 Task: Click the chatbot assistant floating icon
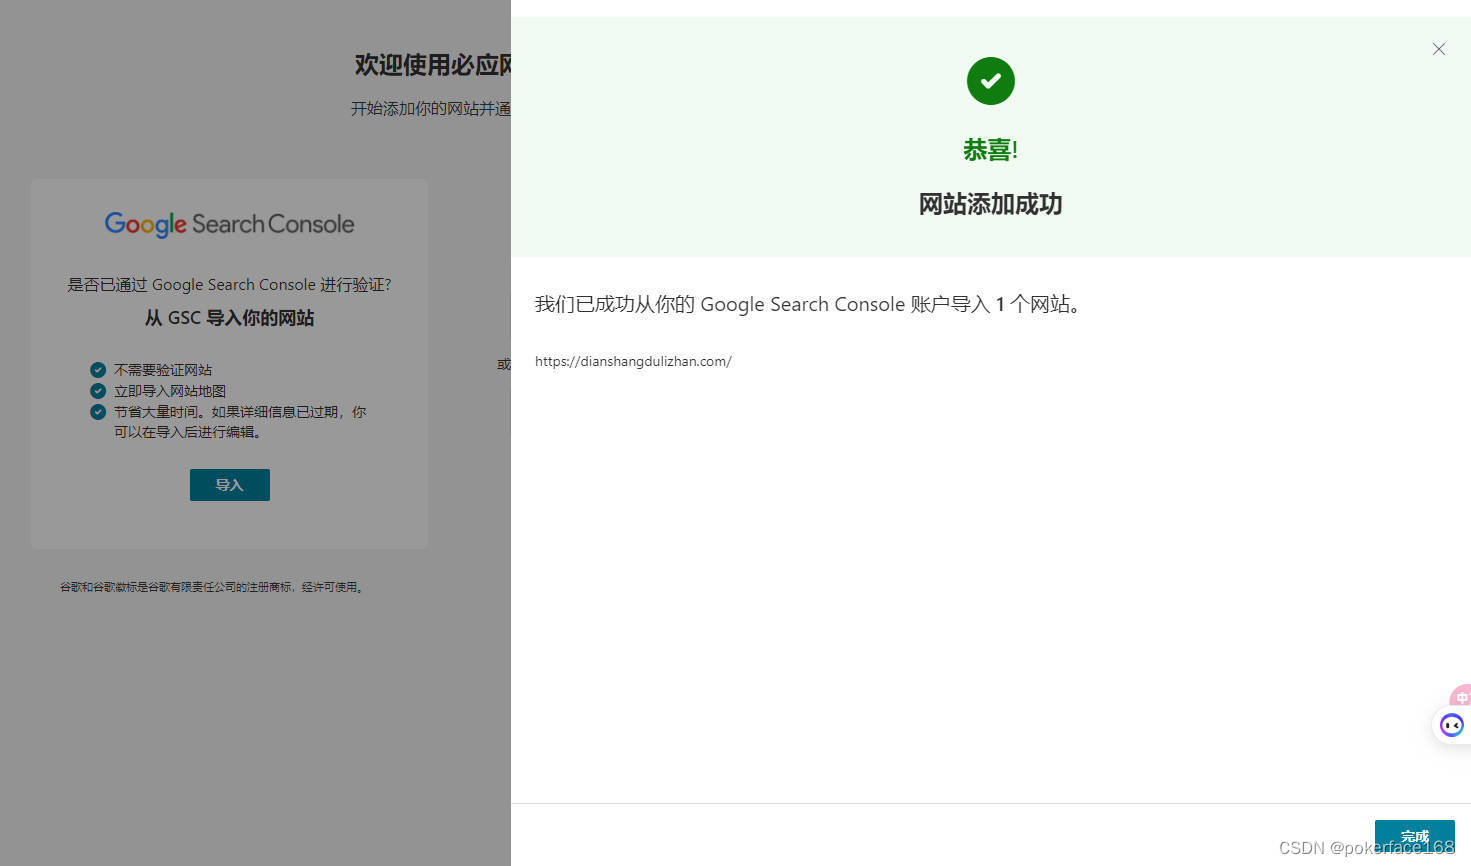point(1452,725)
